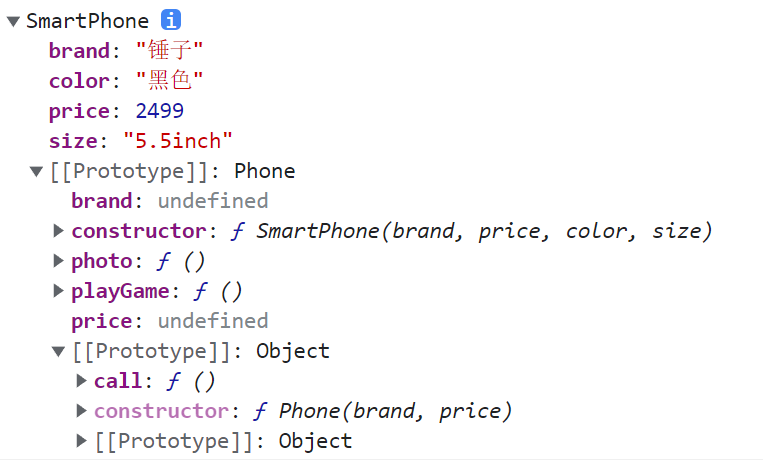Collapse the [[Prototype]]: Phone node
The height and width of the screenshot is (464, 763).
click(x=36, y=171)
